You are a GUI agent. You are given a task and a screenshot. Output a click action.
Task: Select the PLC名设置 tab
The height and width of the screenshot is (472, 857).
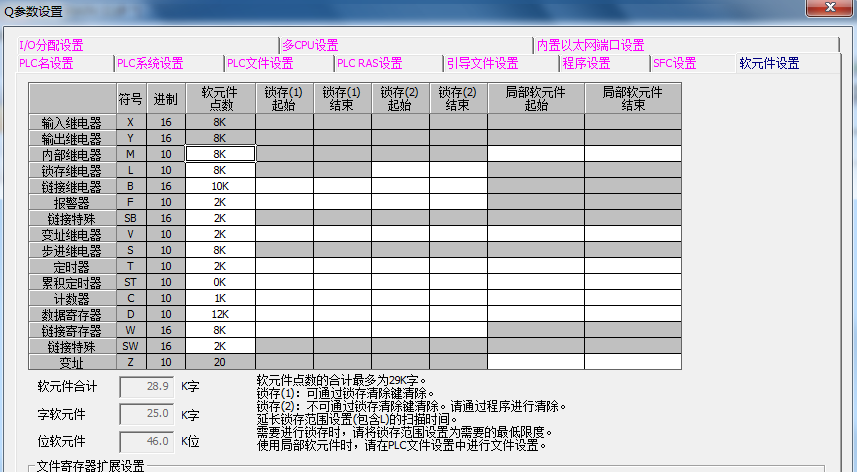(x=46, y=63)
